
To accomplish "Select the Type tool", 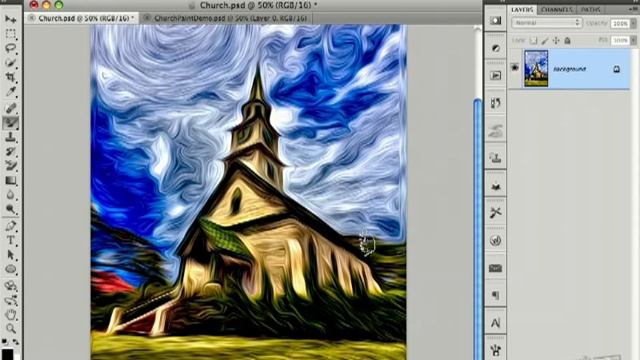I will pyautogui.click(x=11, y=240).
